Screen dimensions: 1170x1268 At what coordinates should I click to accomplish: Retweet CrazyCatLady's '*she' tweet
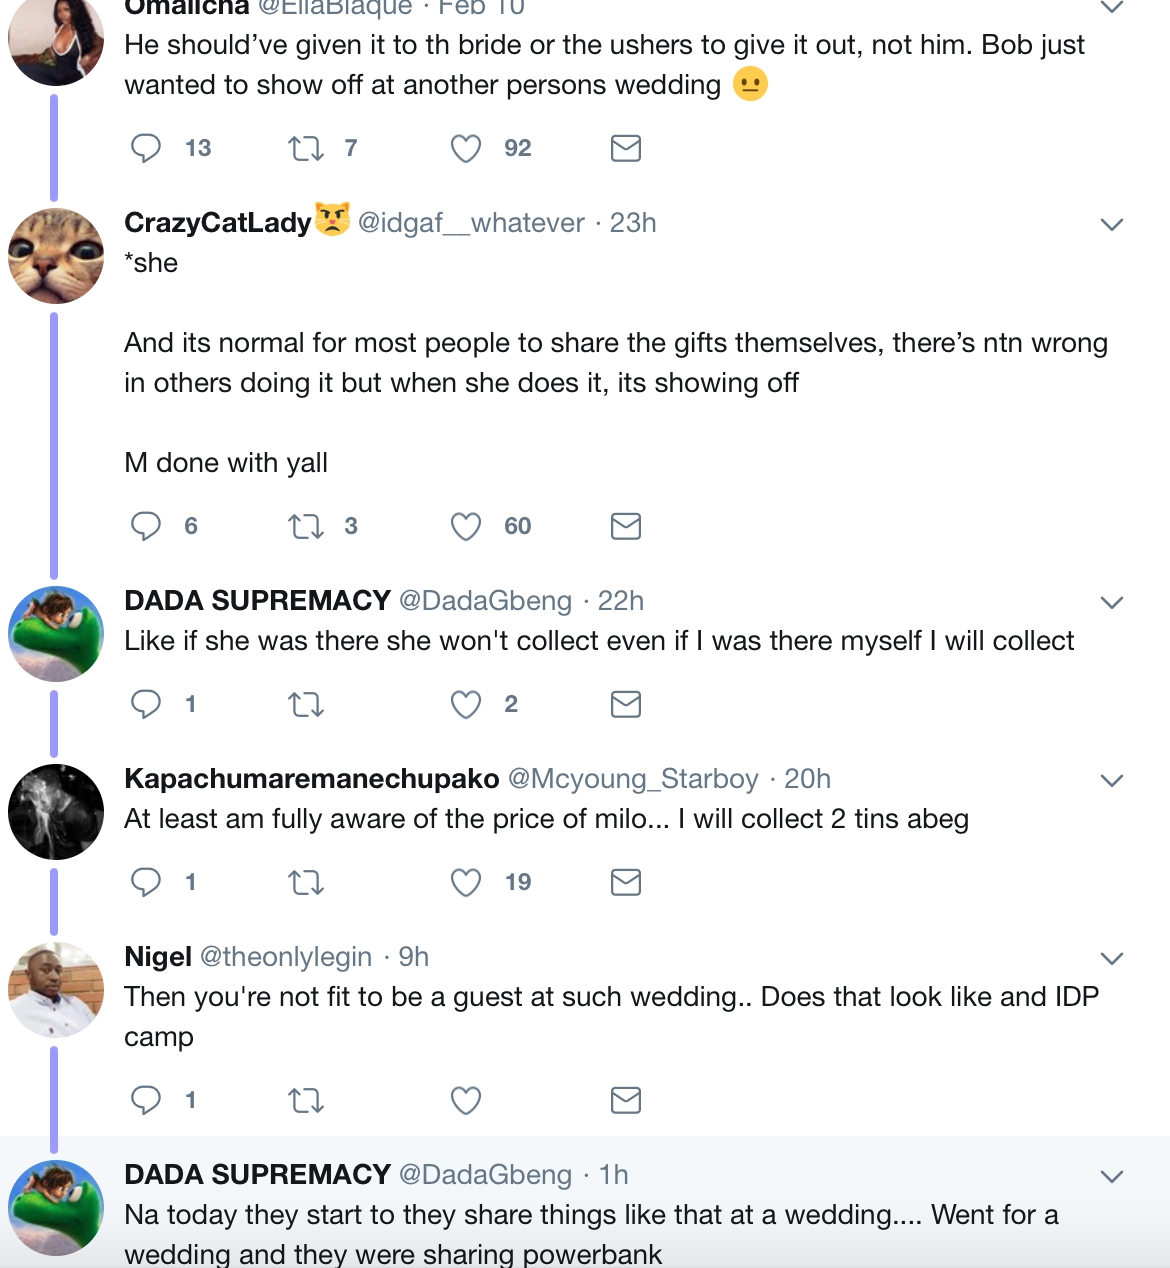pos(305,526)
